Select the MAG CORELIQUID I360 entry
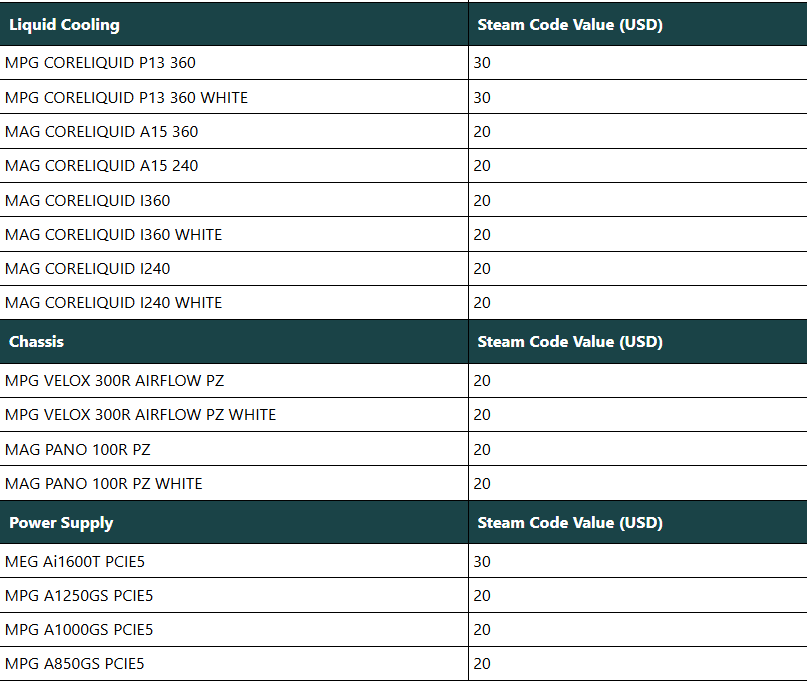This screenshot has height=681, width=807. tap(404, 200)
